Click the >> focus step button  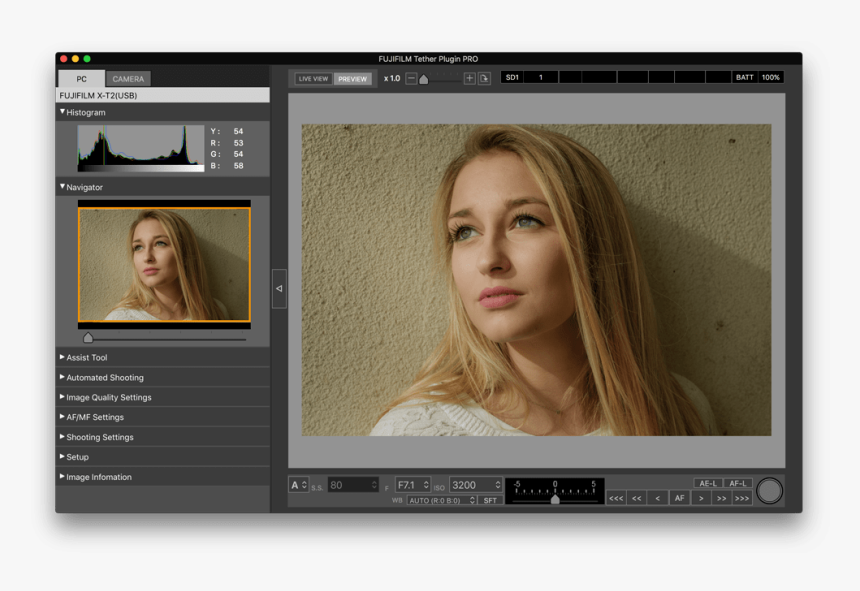click(721, 498)
